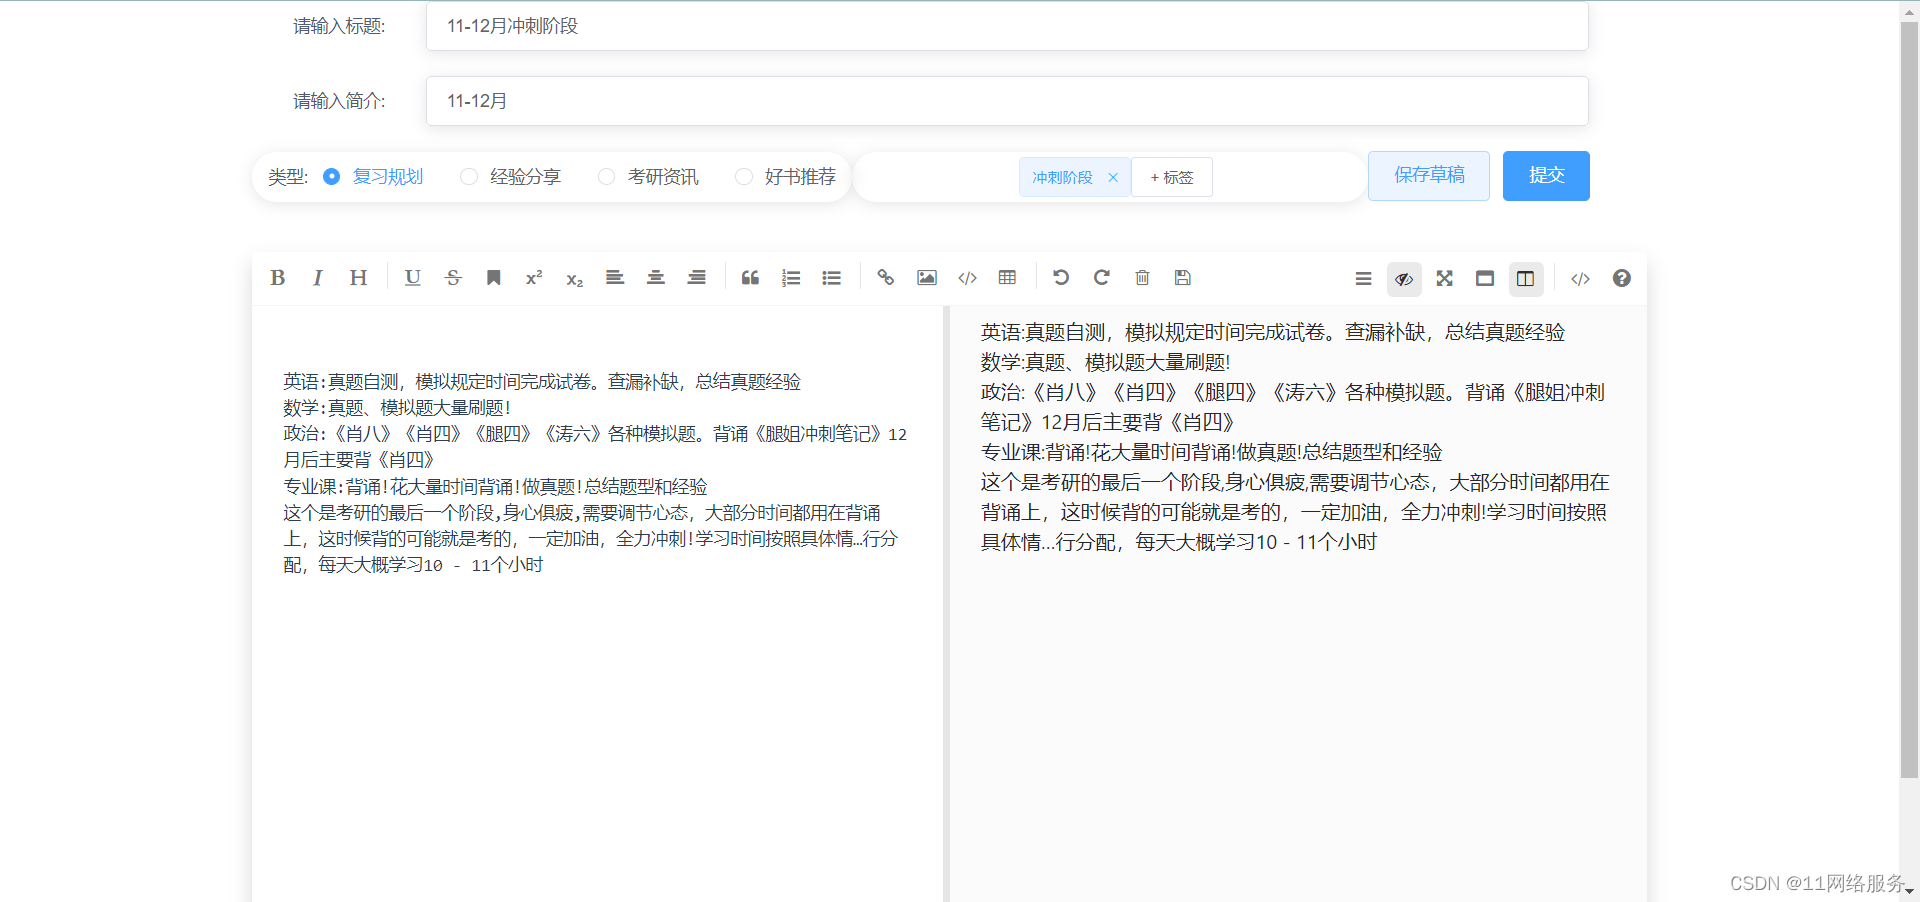Remove the 冲刺阶段 tag
The width and height of the screenshot is (1920, 902).
pyautogui.click(x=1113, y=178)
